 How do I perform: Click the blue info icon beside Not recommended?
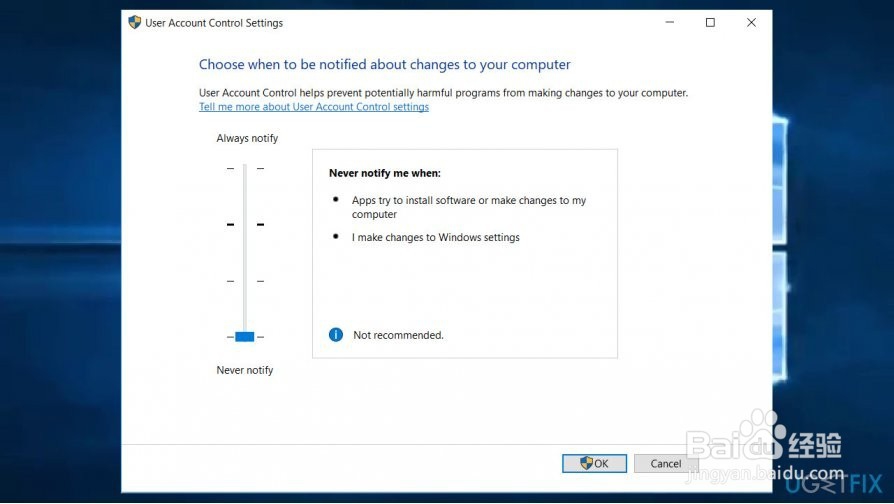coord(336,335)
